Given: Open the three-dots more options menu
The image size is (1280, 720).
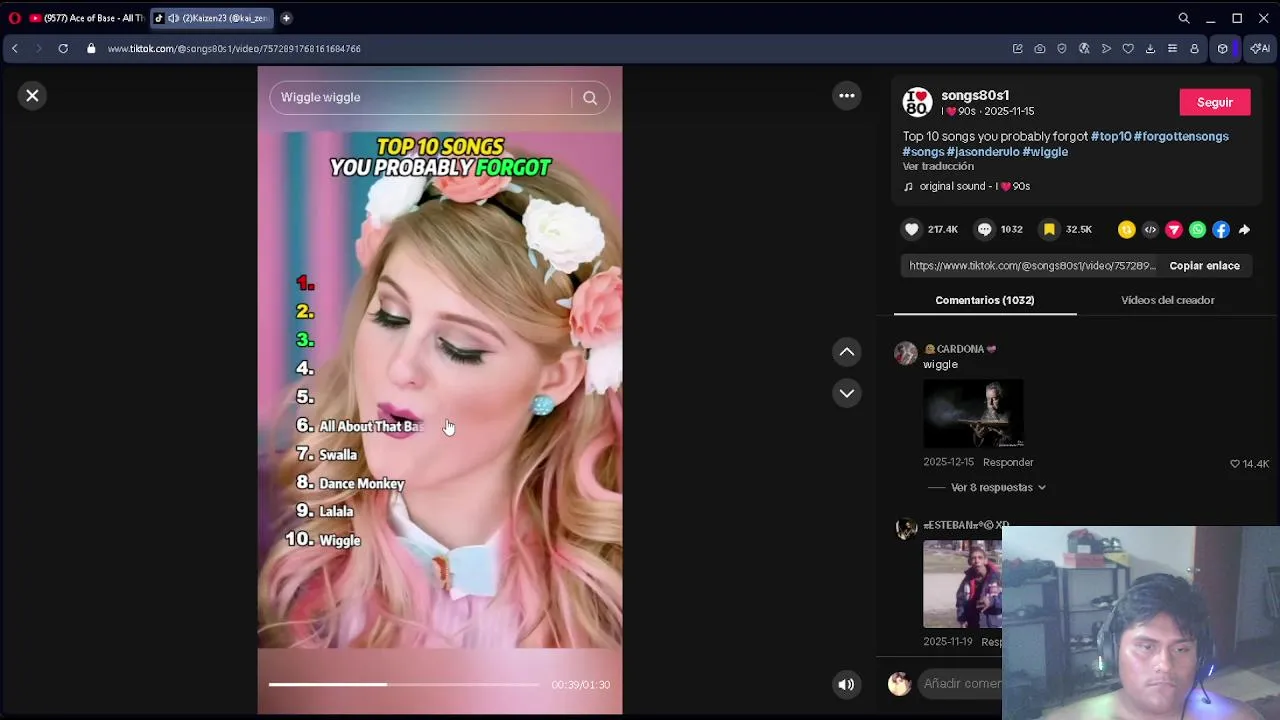Looking at the screenshot, I should 847,96.
